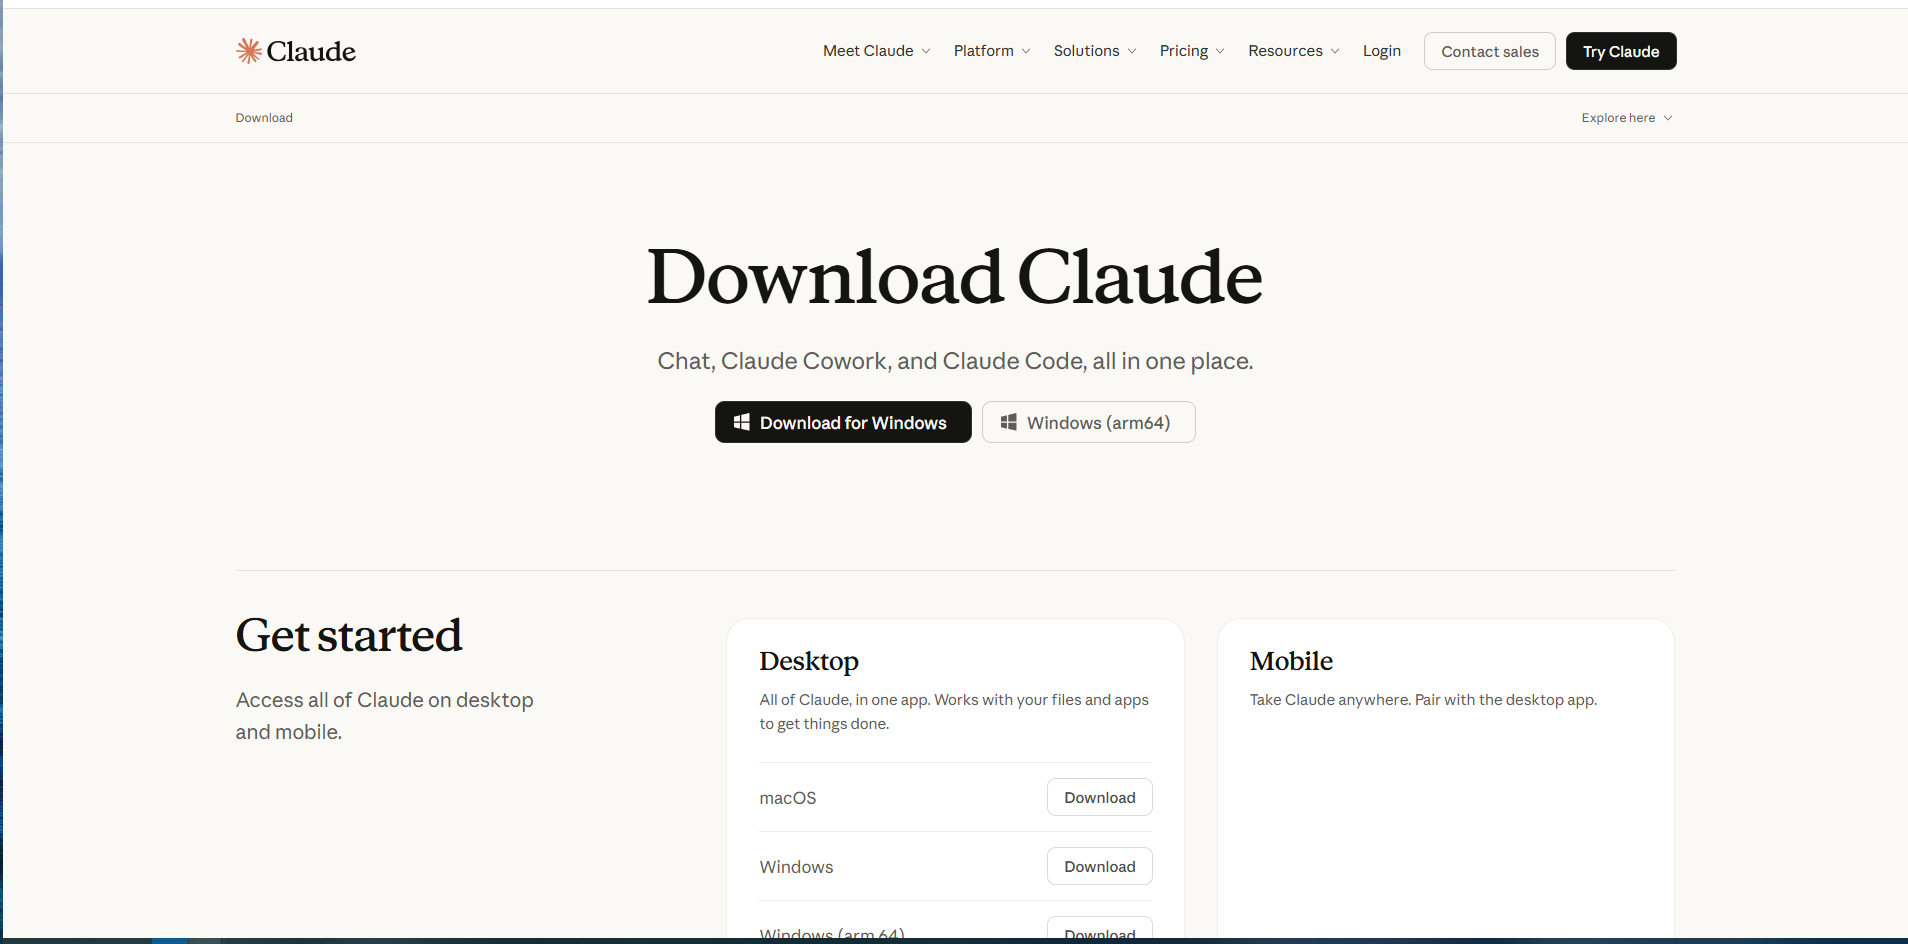Image resolution: width=1908 pixels, height=944 pixels.
Task: Choose the Windows (arm64) download button
Action: [1088, 422]
